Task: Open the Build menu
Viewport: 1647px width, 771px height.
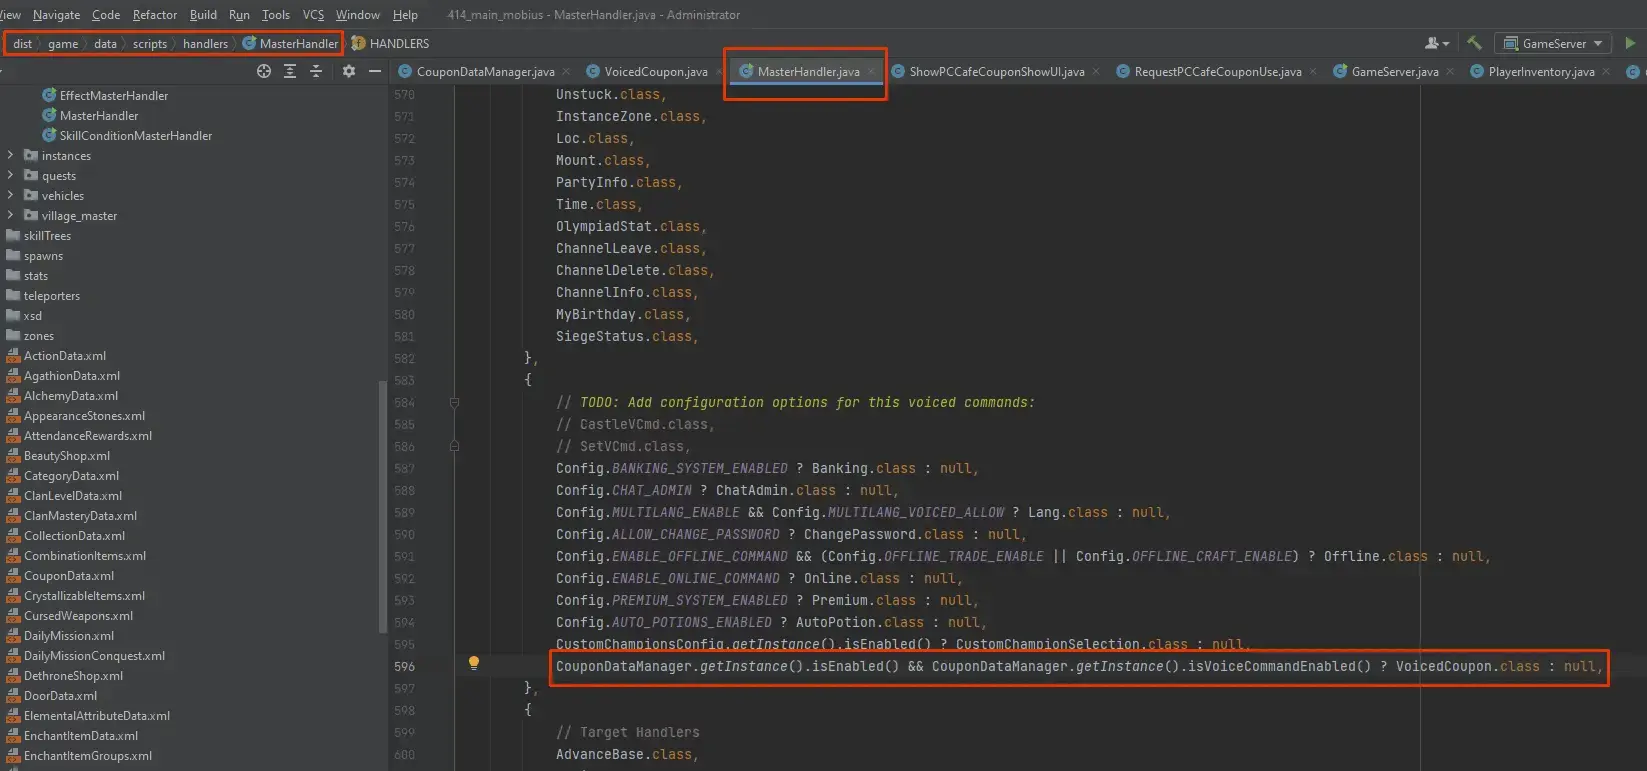Action: (203, 15)
